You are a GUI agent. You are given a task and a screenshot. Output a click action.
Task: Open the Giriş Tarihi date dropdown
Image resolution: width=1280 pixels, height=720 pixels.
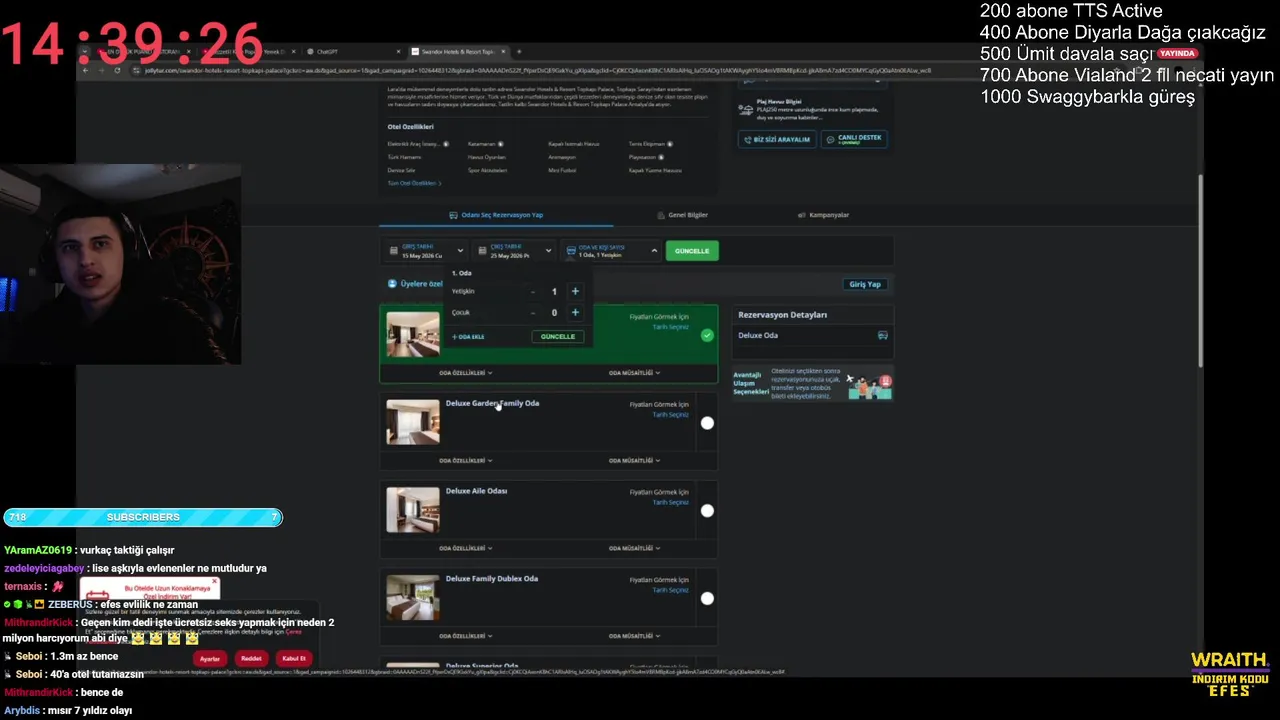426,250
